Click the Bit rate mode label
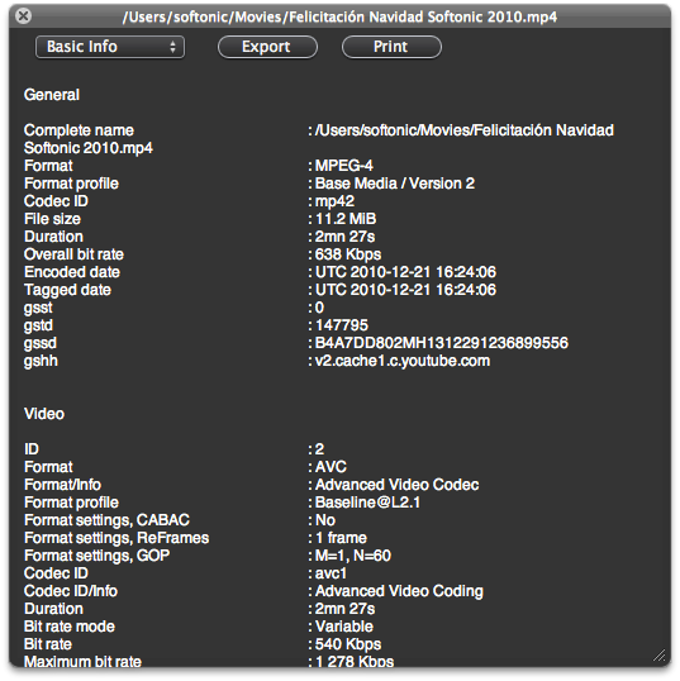This screenshot has width=680, height=681. click(x=69, y=627)
